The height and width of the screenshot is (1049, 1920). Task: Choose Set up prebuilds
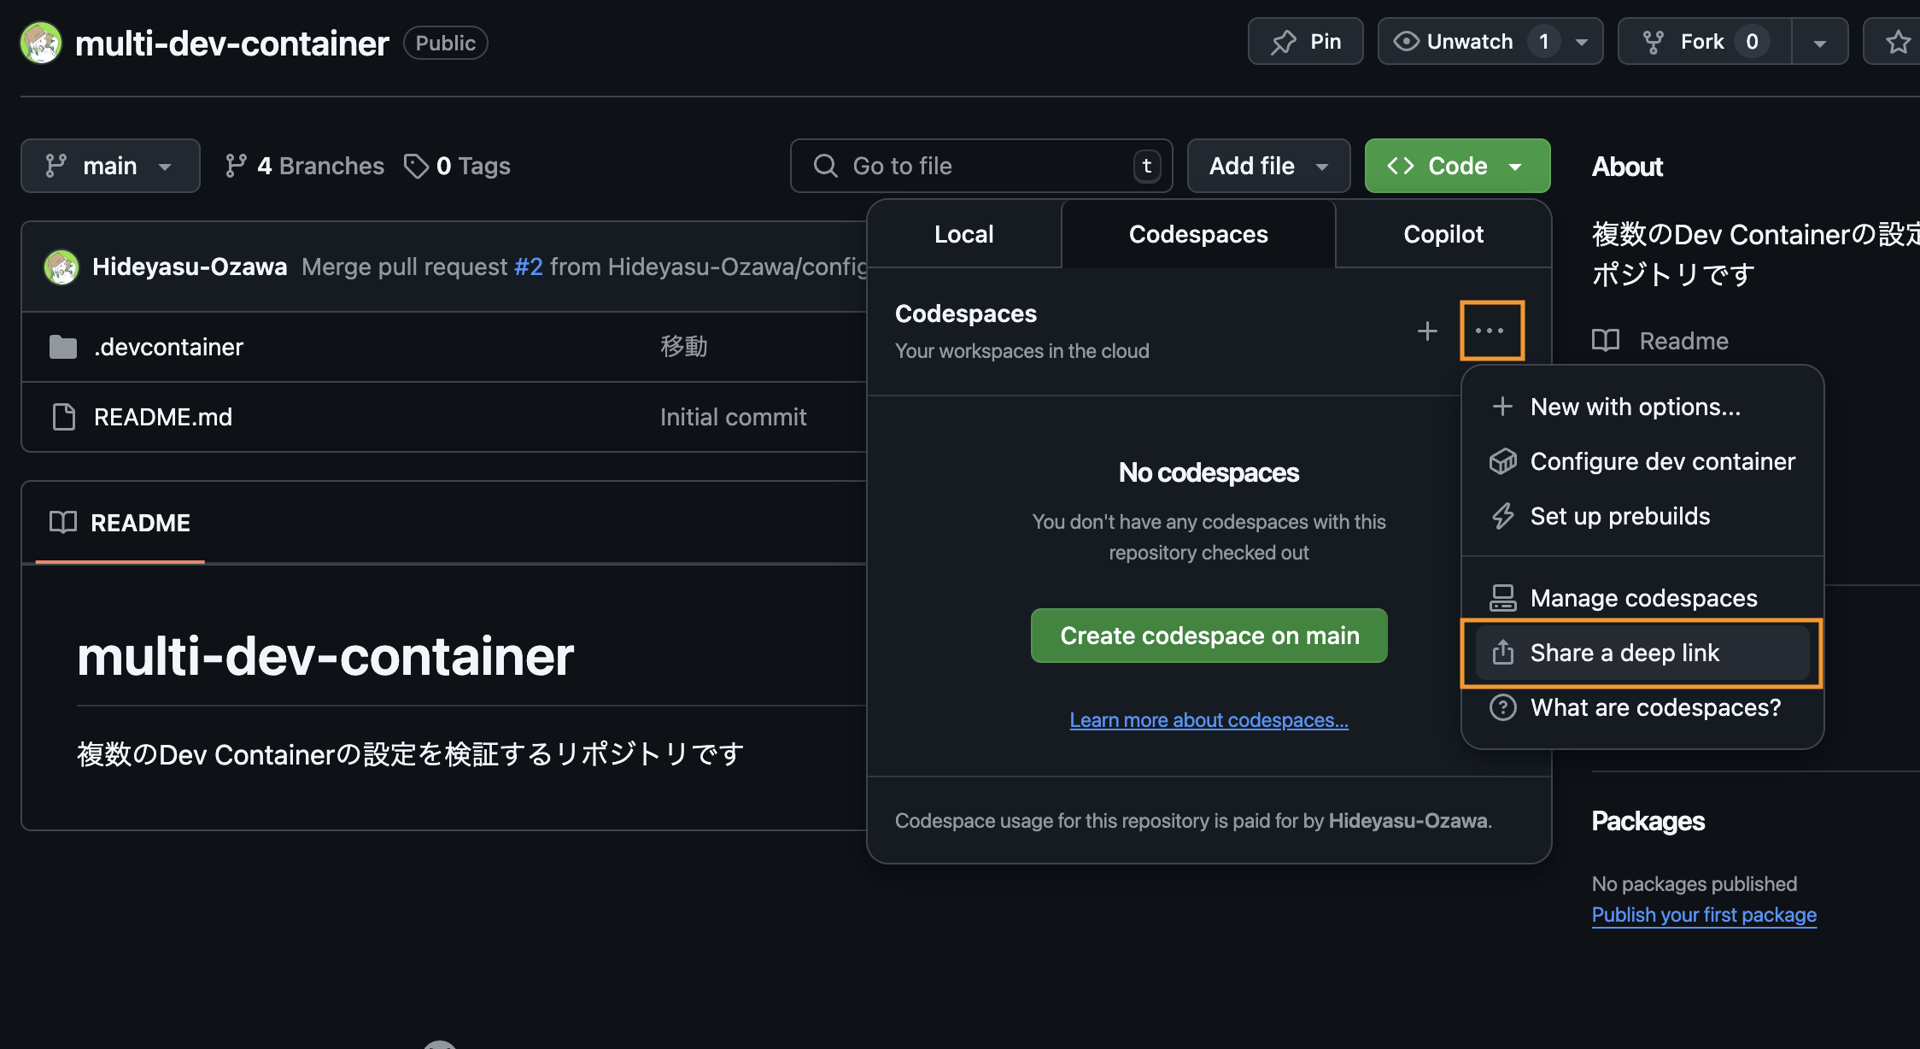point(1642,516)
